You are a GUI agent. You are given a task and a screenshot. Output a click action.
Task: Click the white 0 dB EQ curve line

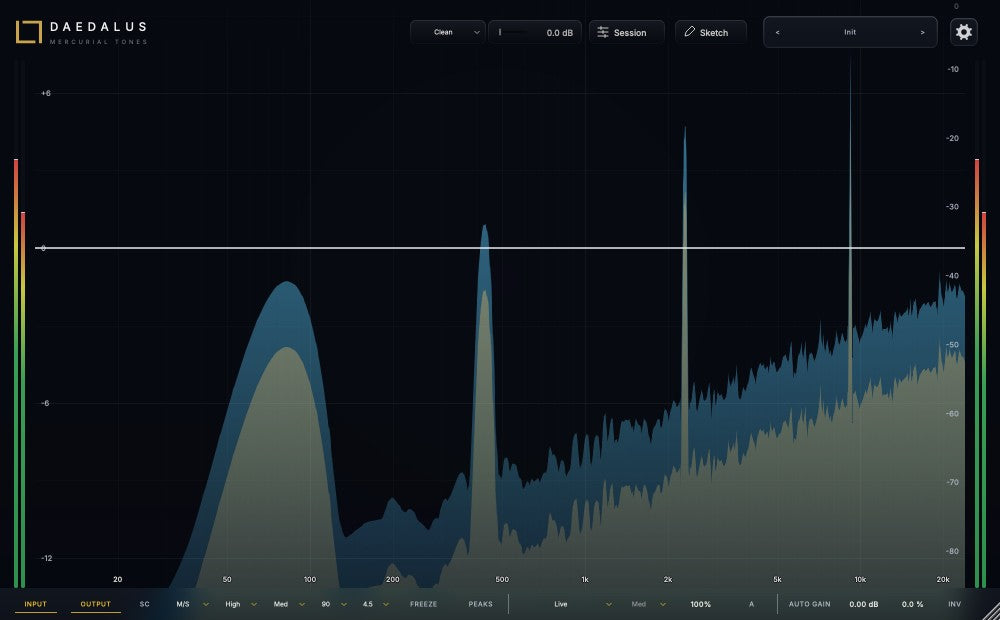(x=500, y=247)
